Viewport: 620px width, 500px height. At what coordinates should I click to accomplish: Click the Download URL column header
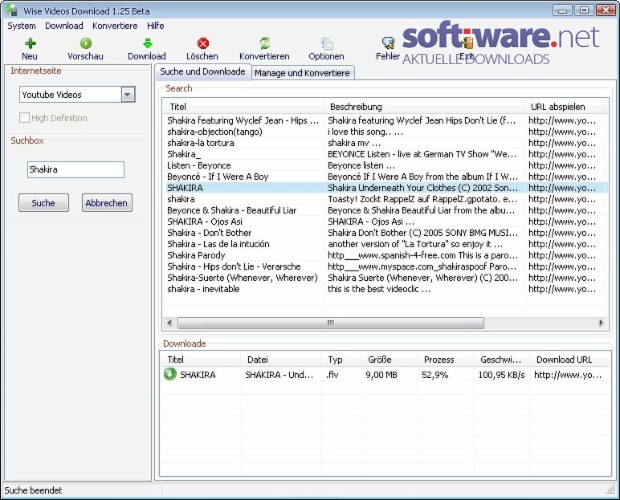(x=569, y=359)
